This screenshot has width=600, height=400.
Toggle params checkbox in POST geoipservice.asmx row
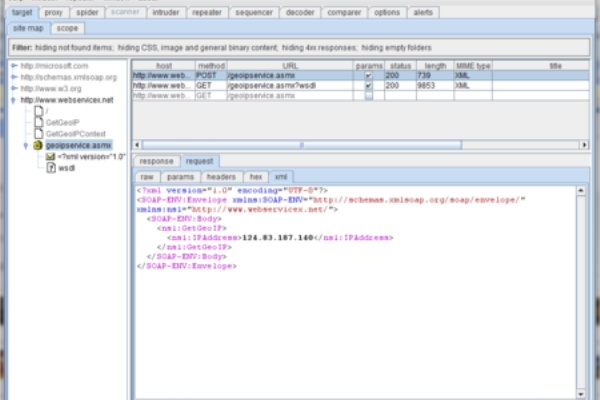pos(368,75)
